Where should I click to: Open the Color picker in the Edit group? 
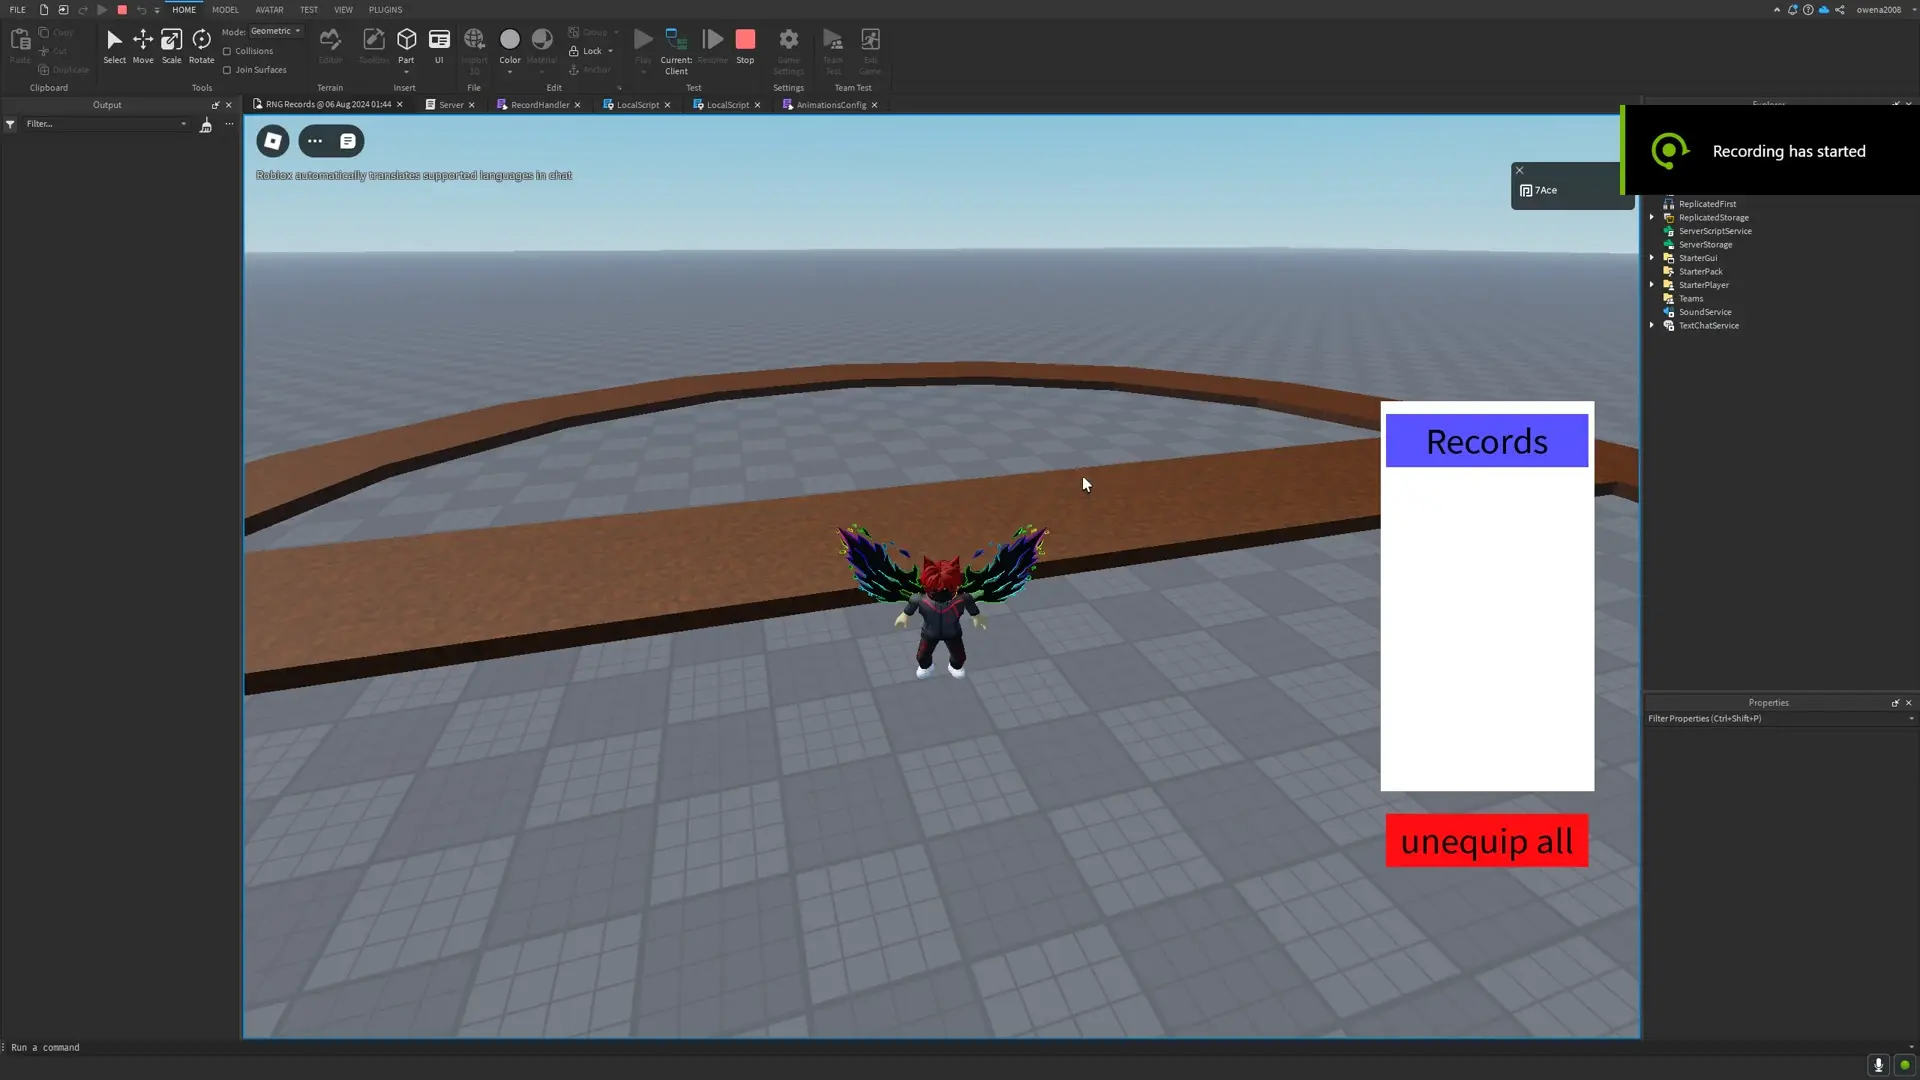pos(510,38)
